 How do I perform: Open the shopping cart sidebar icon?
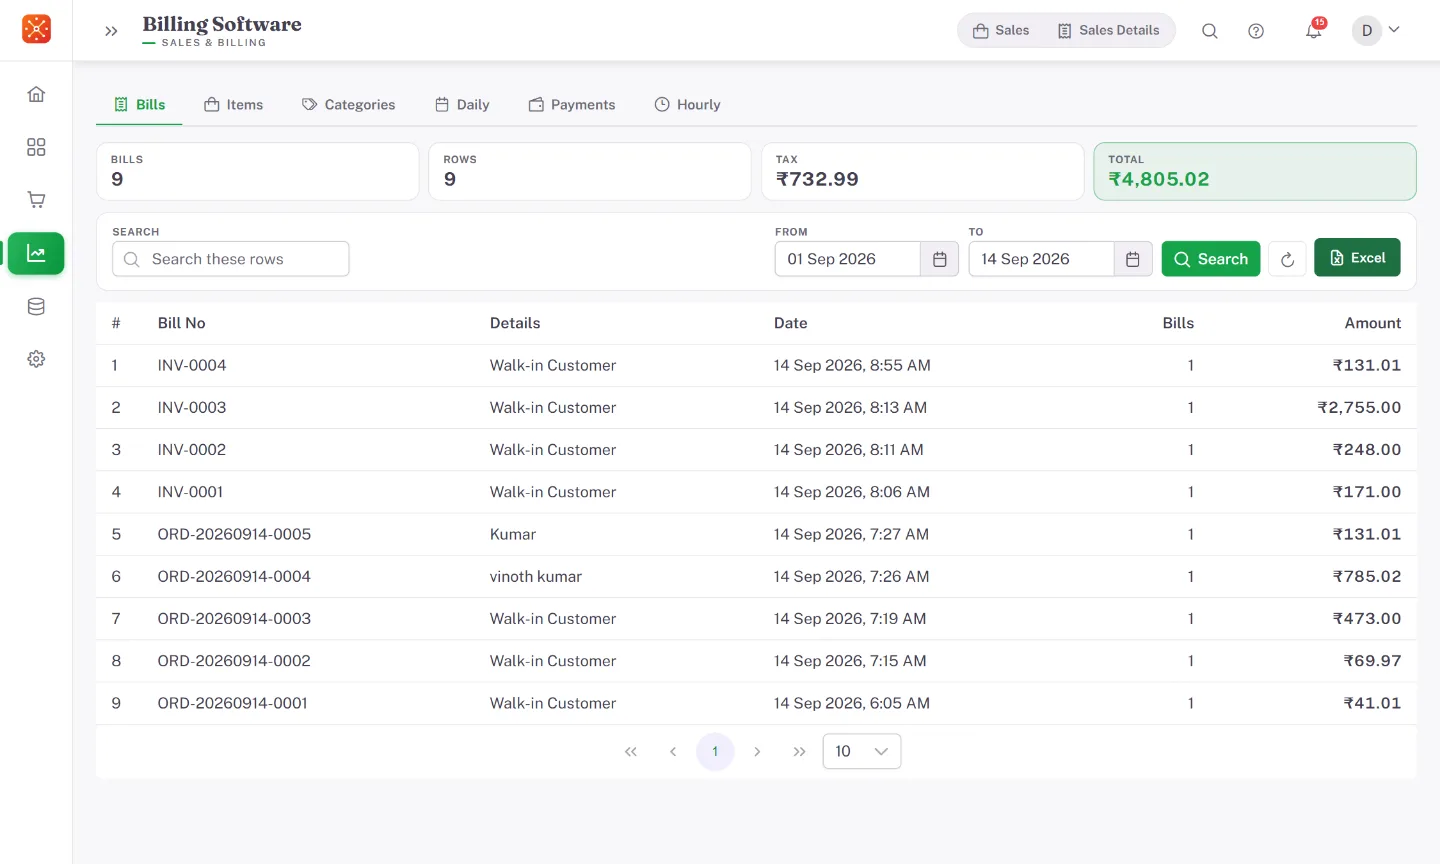[x=36, y=200]
